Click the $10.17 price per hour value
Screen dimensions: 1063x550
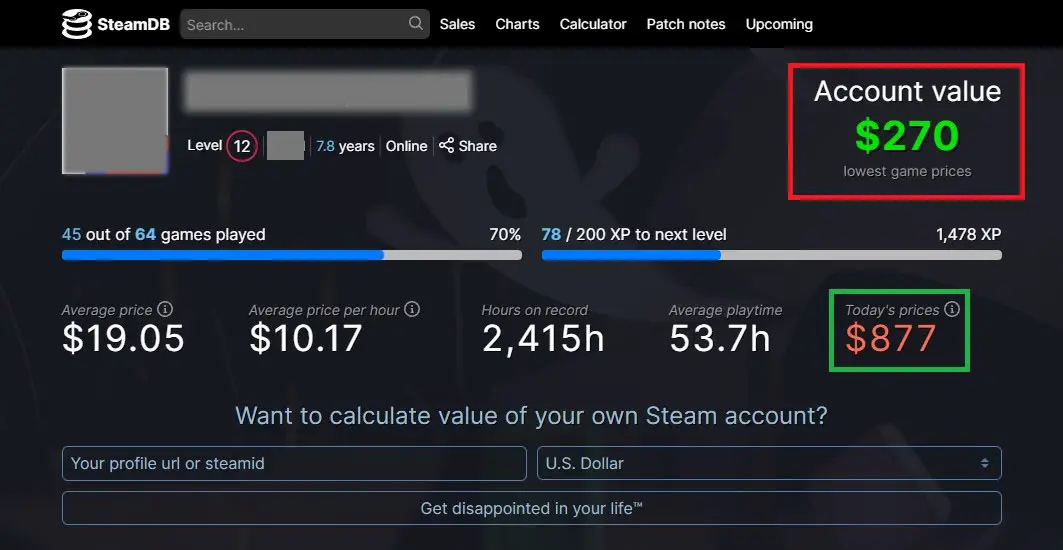(x=306, y=338)
